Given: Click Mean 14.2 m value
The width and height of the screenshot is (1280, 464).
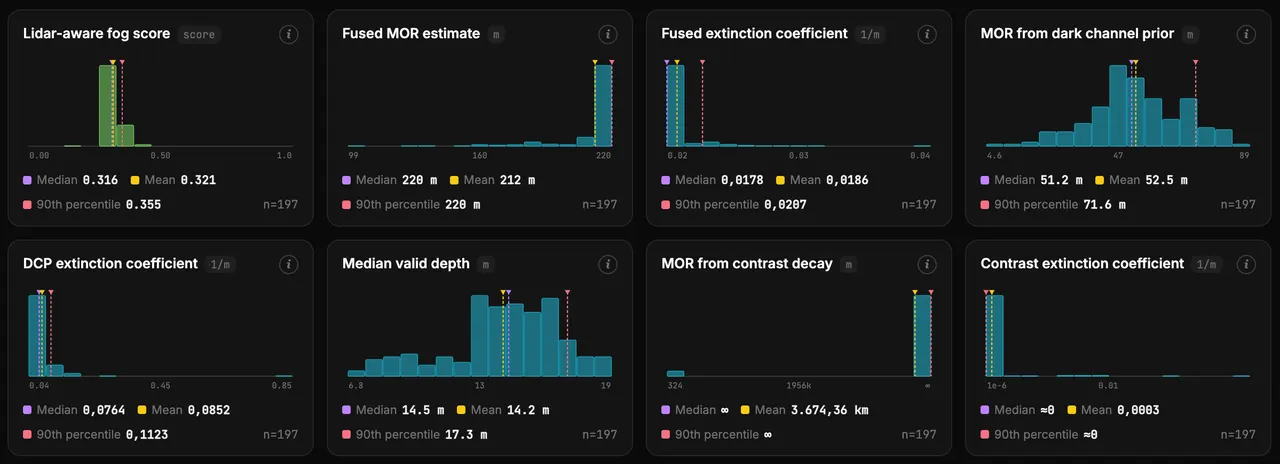Looking at the screenshot, I should pos(527,410).
